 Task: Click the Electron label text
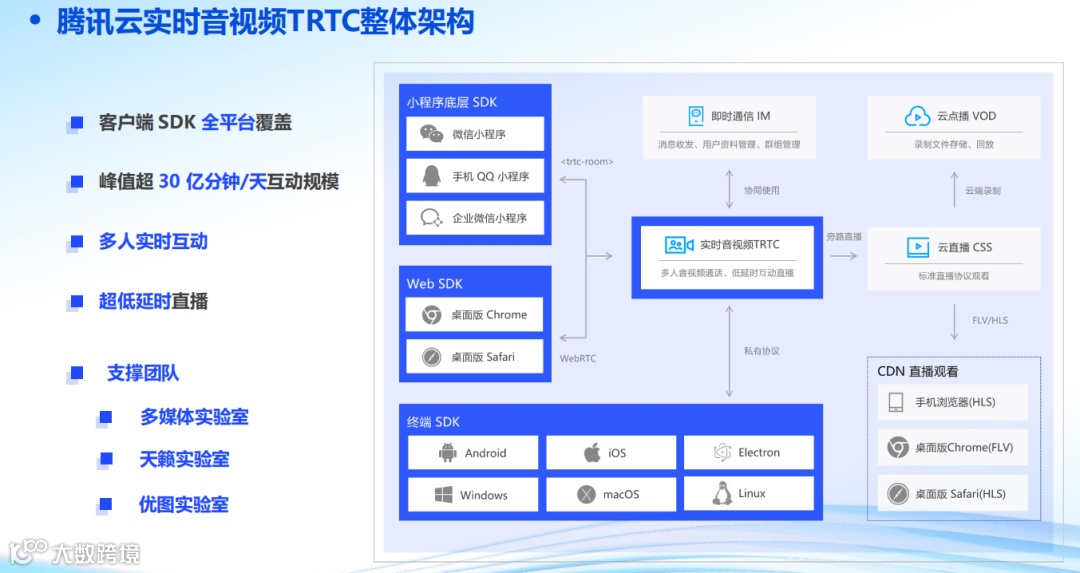coord(759,452)
